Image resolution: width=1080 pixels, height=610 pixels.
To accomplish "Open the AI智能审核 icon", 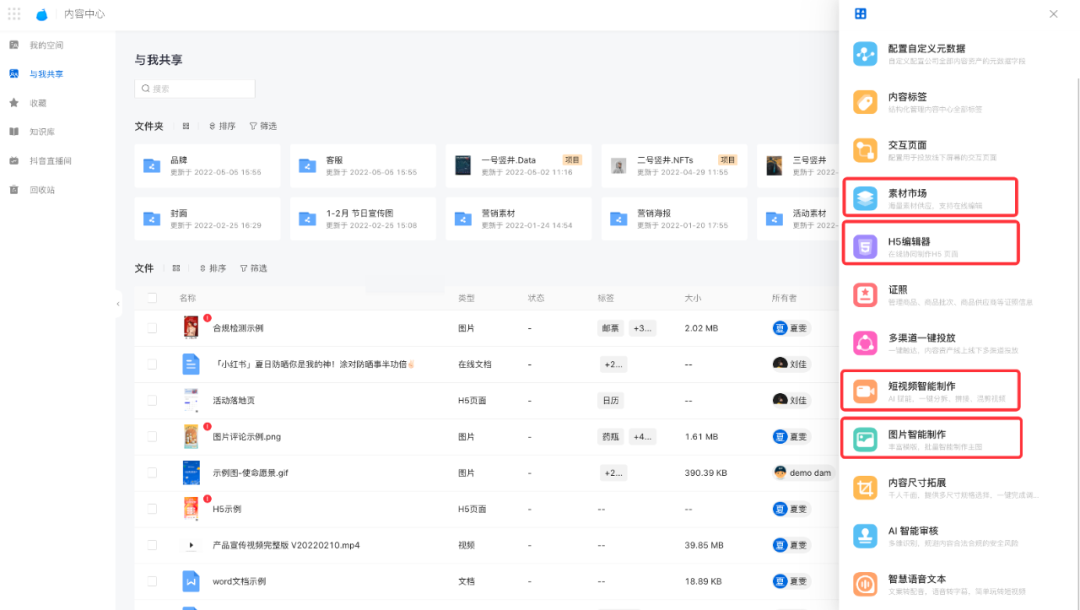I will [x=865, y=536].
